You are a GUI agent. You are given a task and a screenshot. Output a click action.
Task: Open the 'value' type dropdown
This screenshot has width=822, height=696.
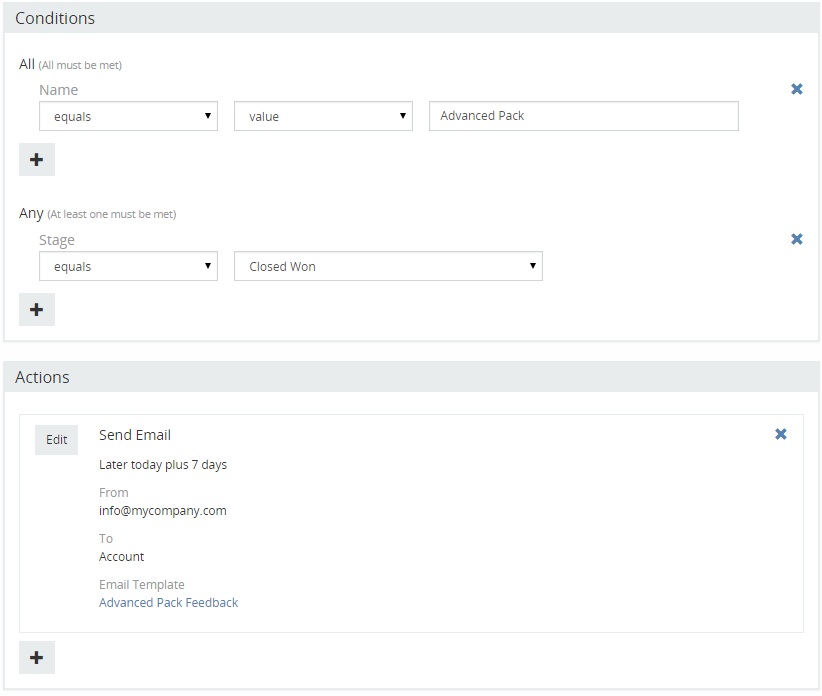pos(323,116)
